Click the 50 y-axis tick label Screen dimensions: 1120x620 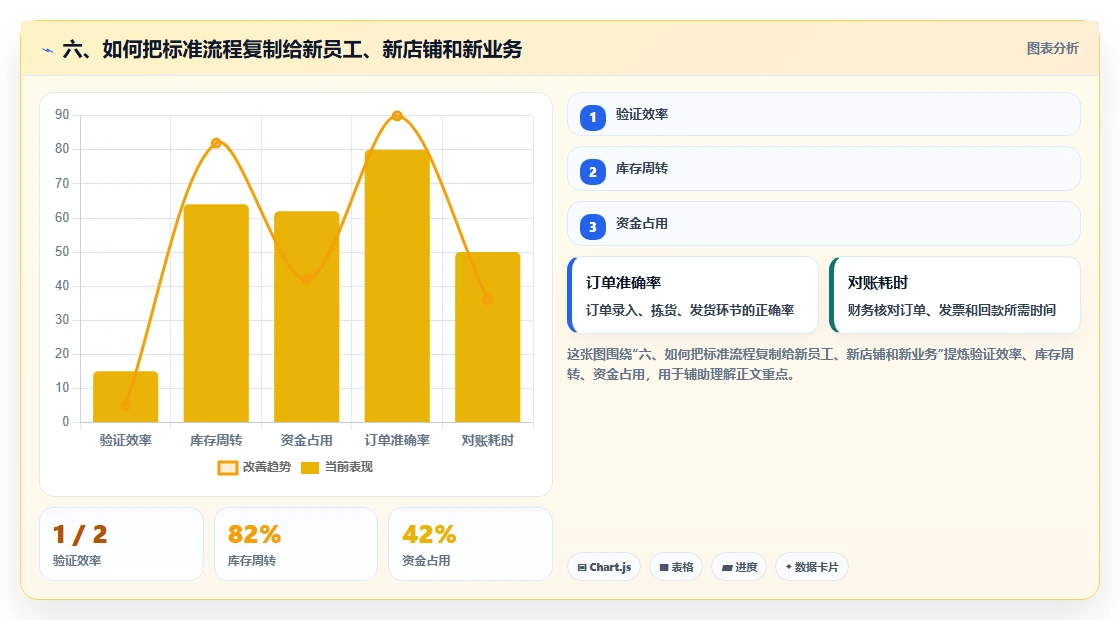[x=62, y=251]
